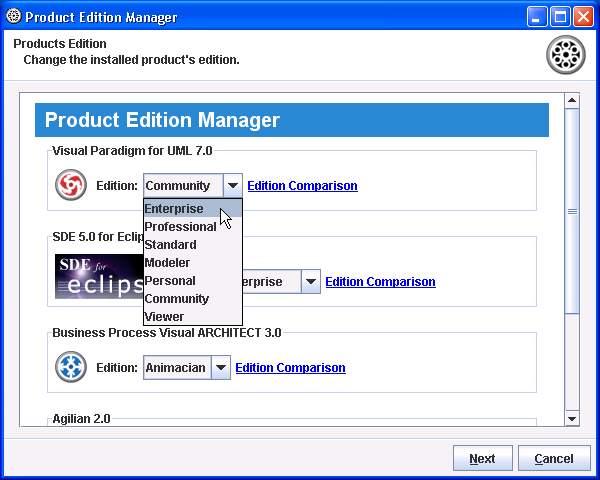Click the Cancel button
This screenshot has width=600, height=480.
554,458
